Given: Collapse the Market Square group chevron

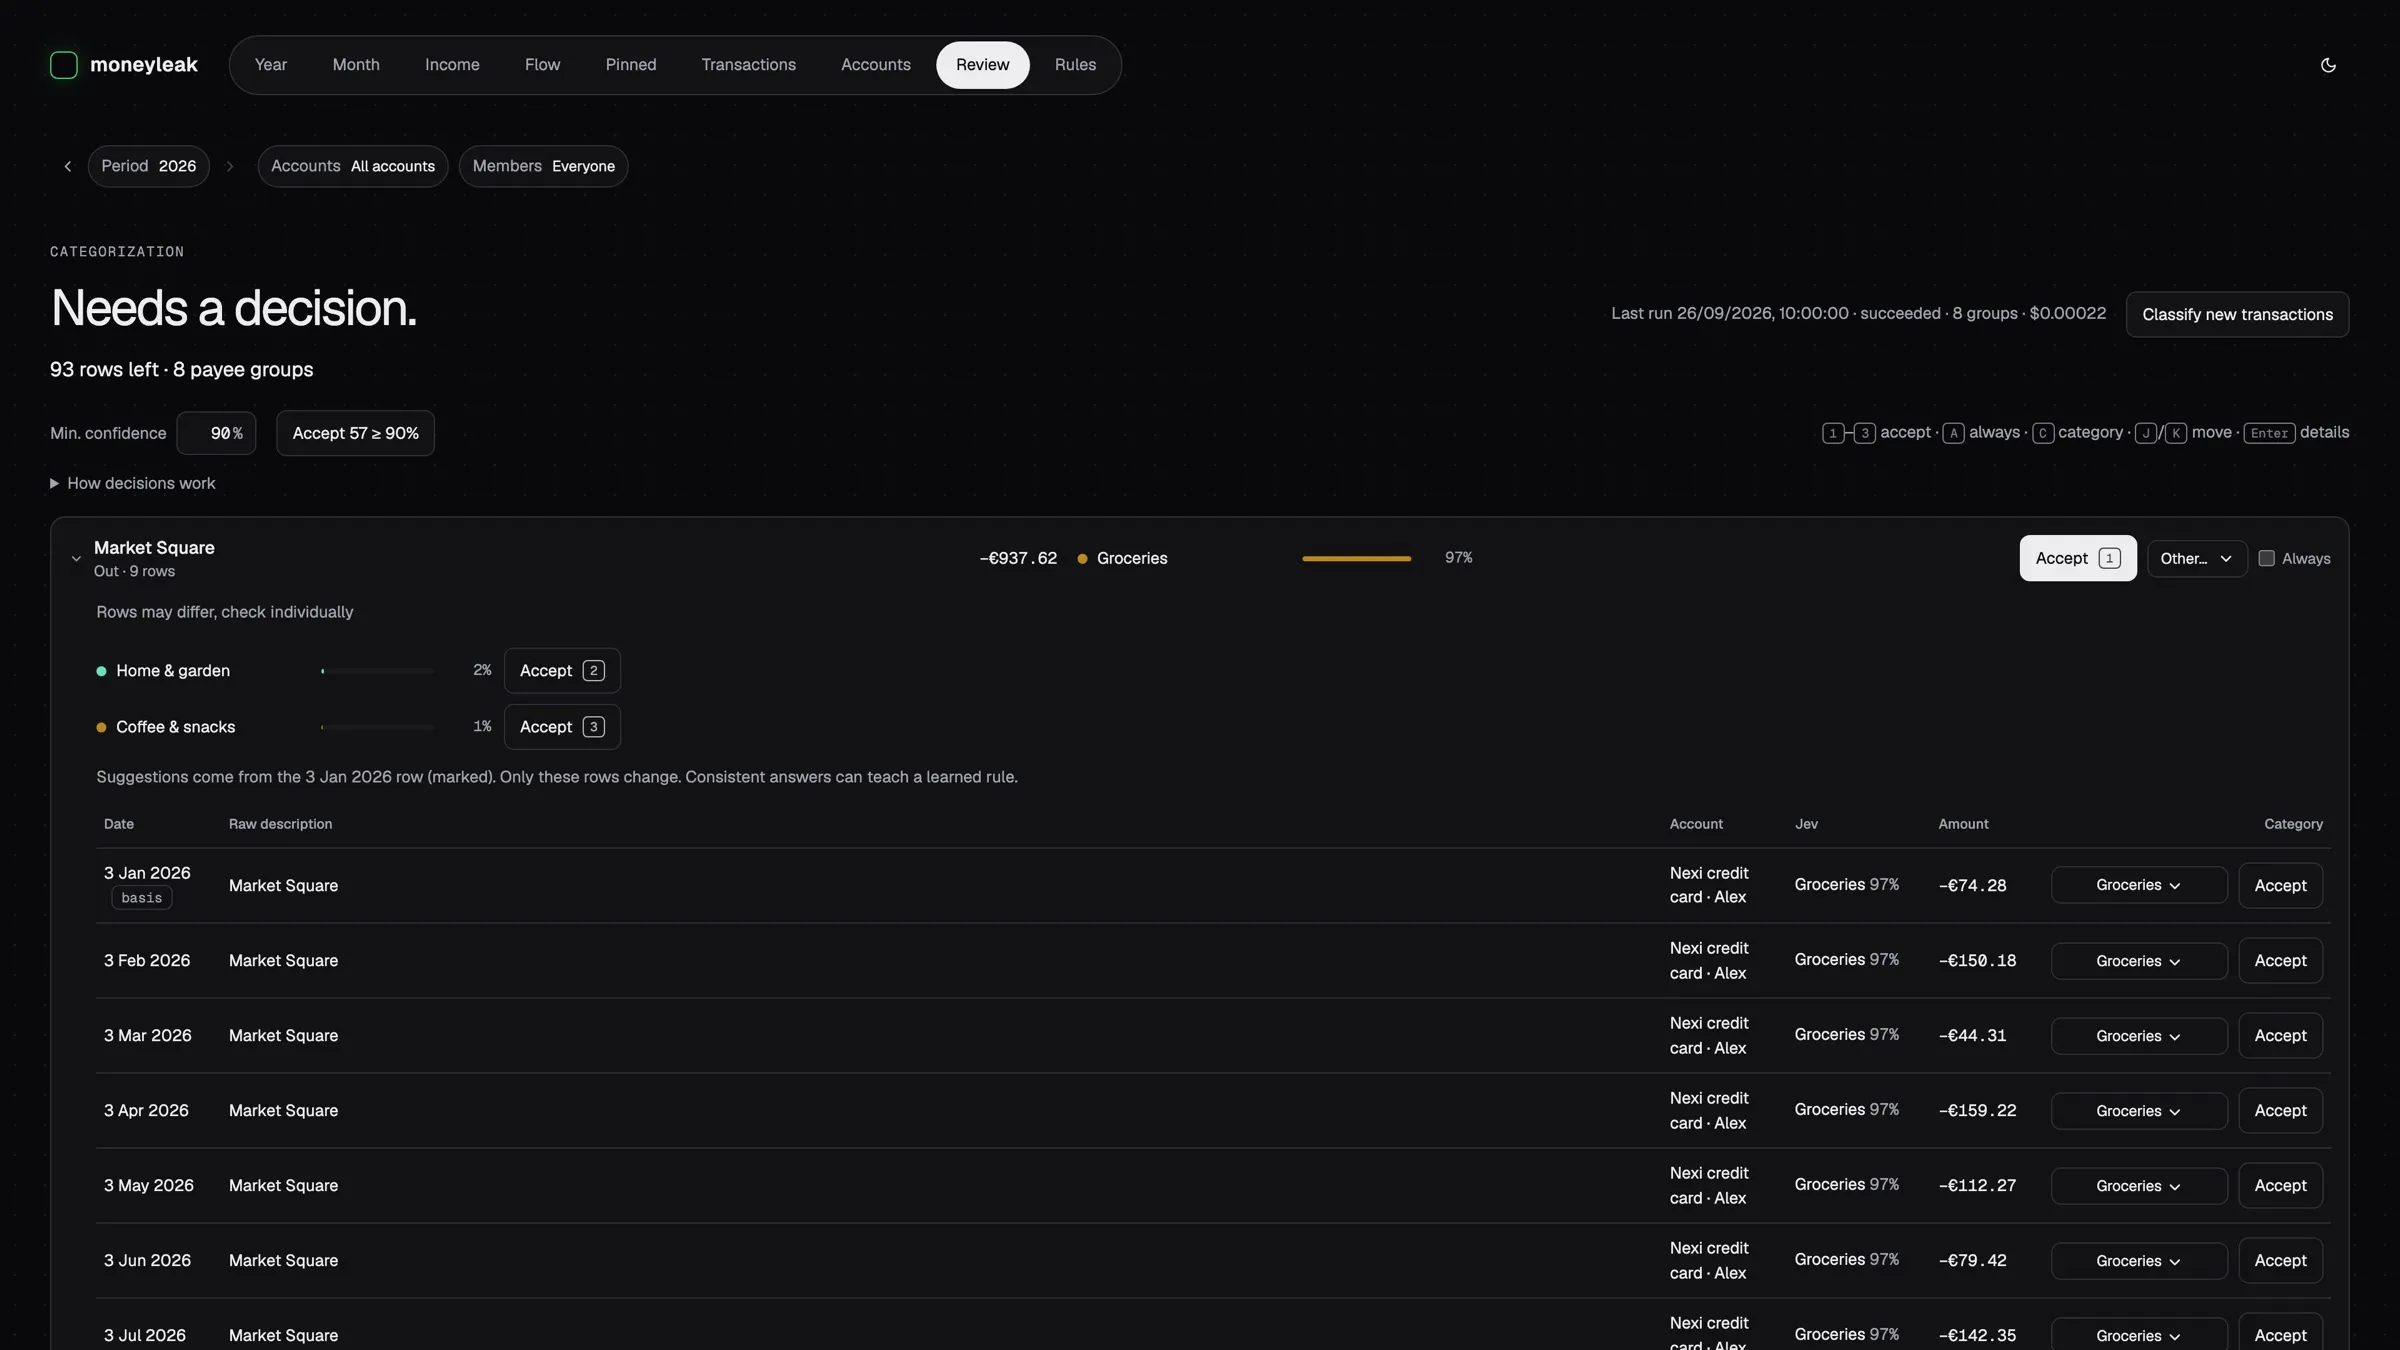Looking at the screenshot, I should pos(76,559).
